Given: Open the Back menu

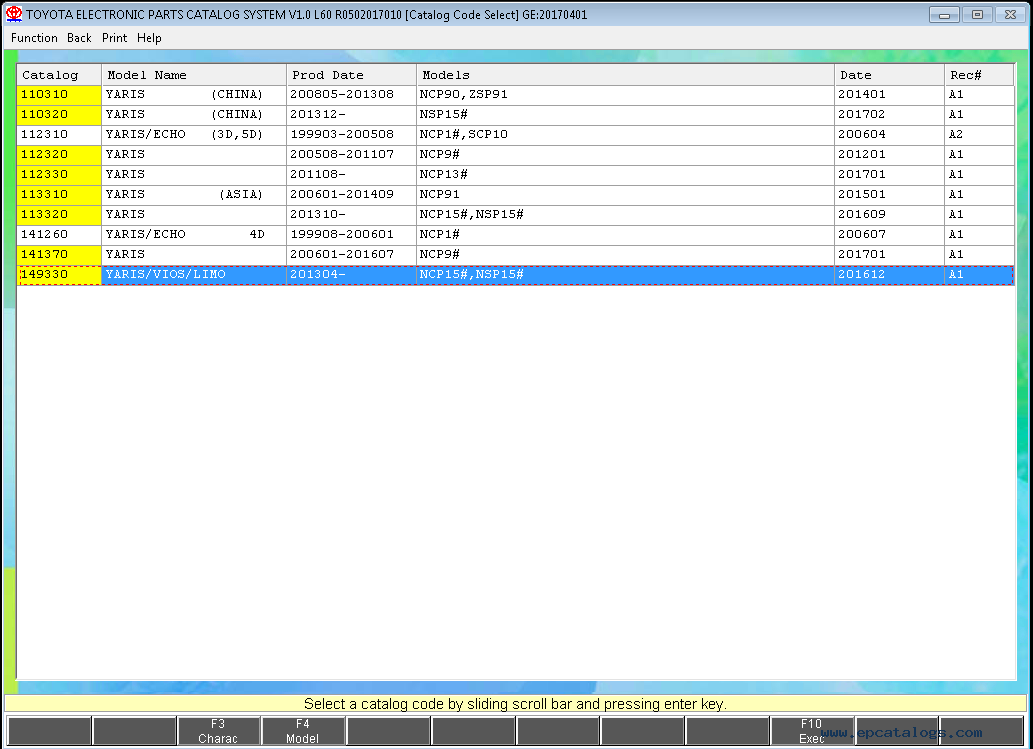Looking at the screenshot, I should 79,38.
